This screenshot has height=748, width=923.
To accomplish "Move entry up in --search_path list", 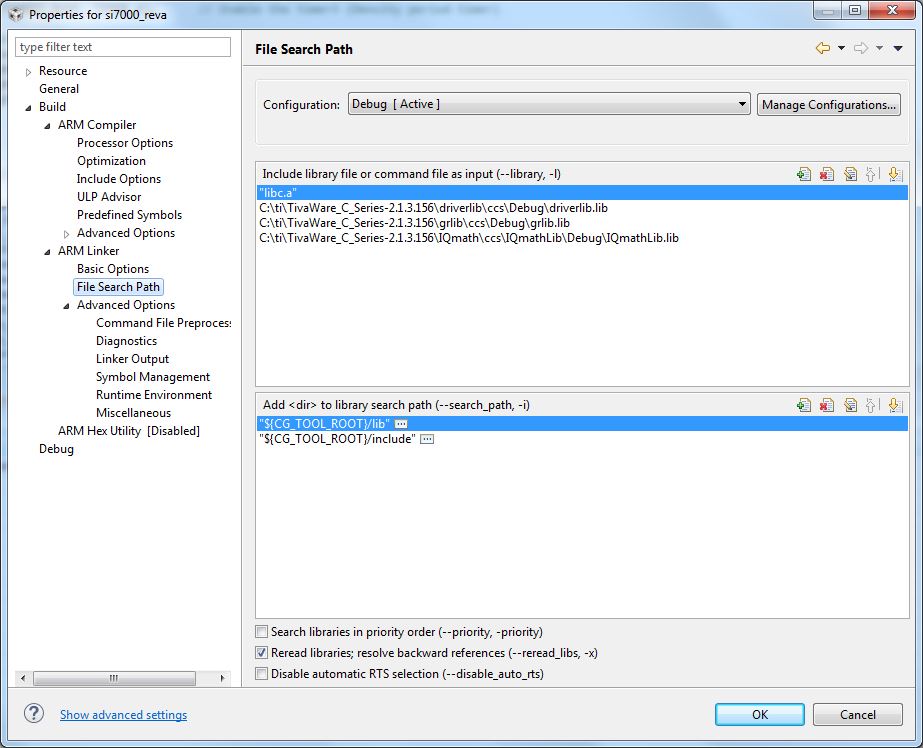I will coord(871,405).
